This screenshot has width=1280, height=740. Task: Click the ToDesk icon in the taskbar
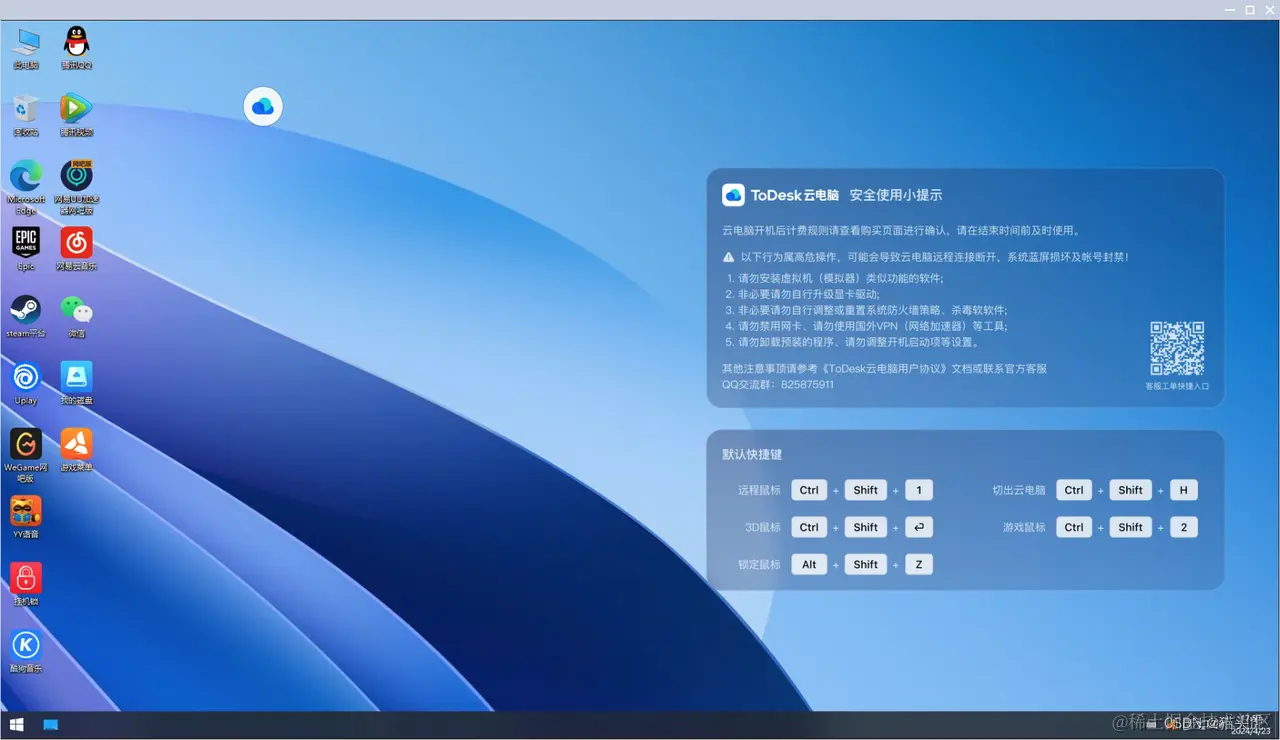[x=50, y=724]
